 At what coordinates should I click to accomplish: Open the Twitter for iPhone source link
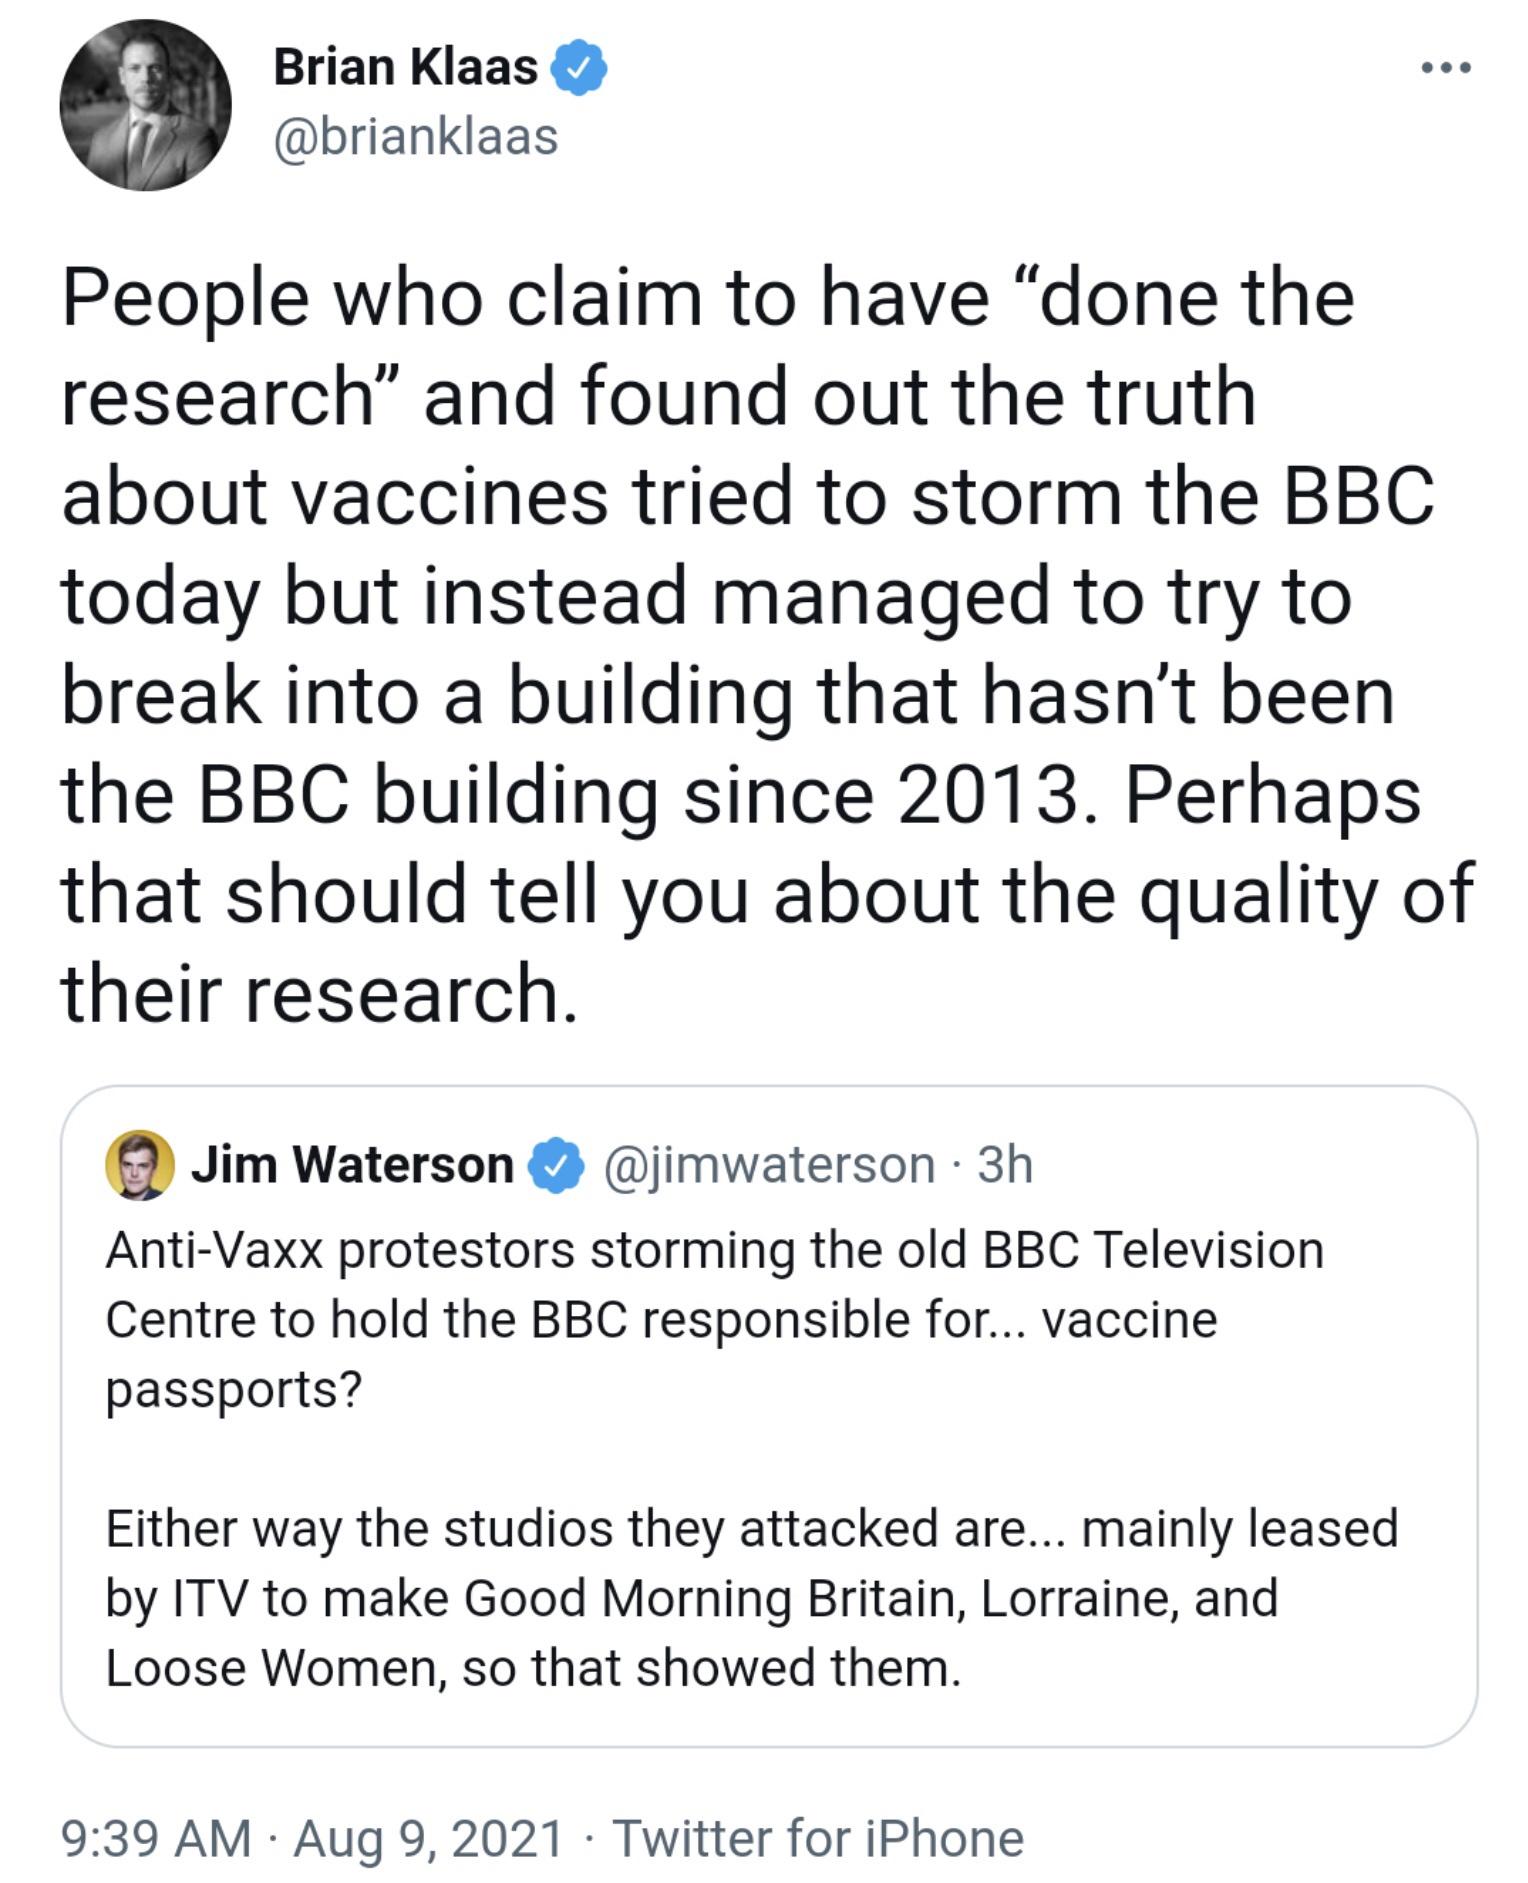pos(818,1838)
